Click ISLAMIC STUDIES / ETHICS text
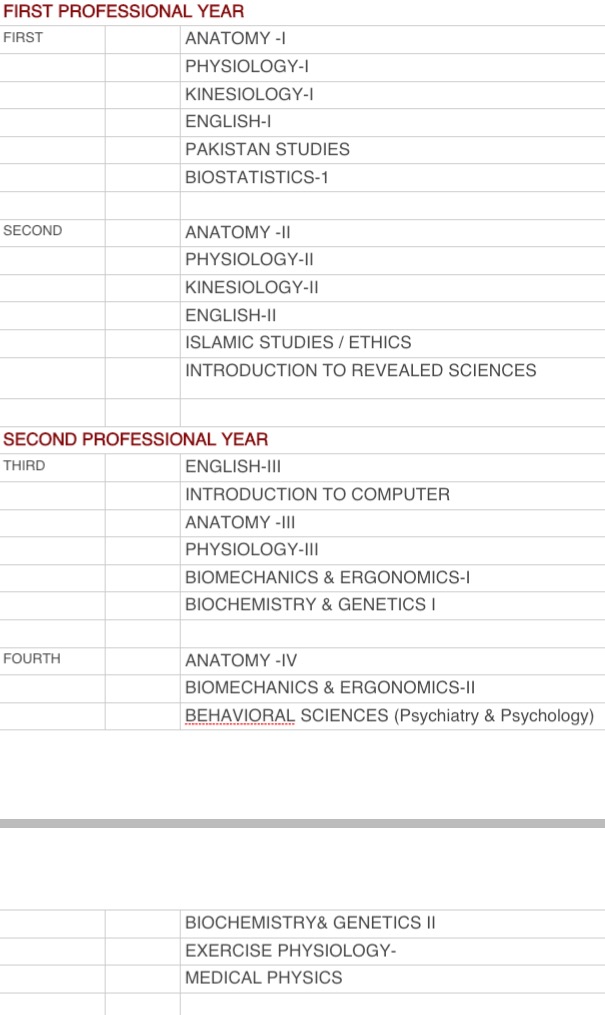This screenshot has height=1015, width=605. [298, 342]
